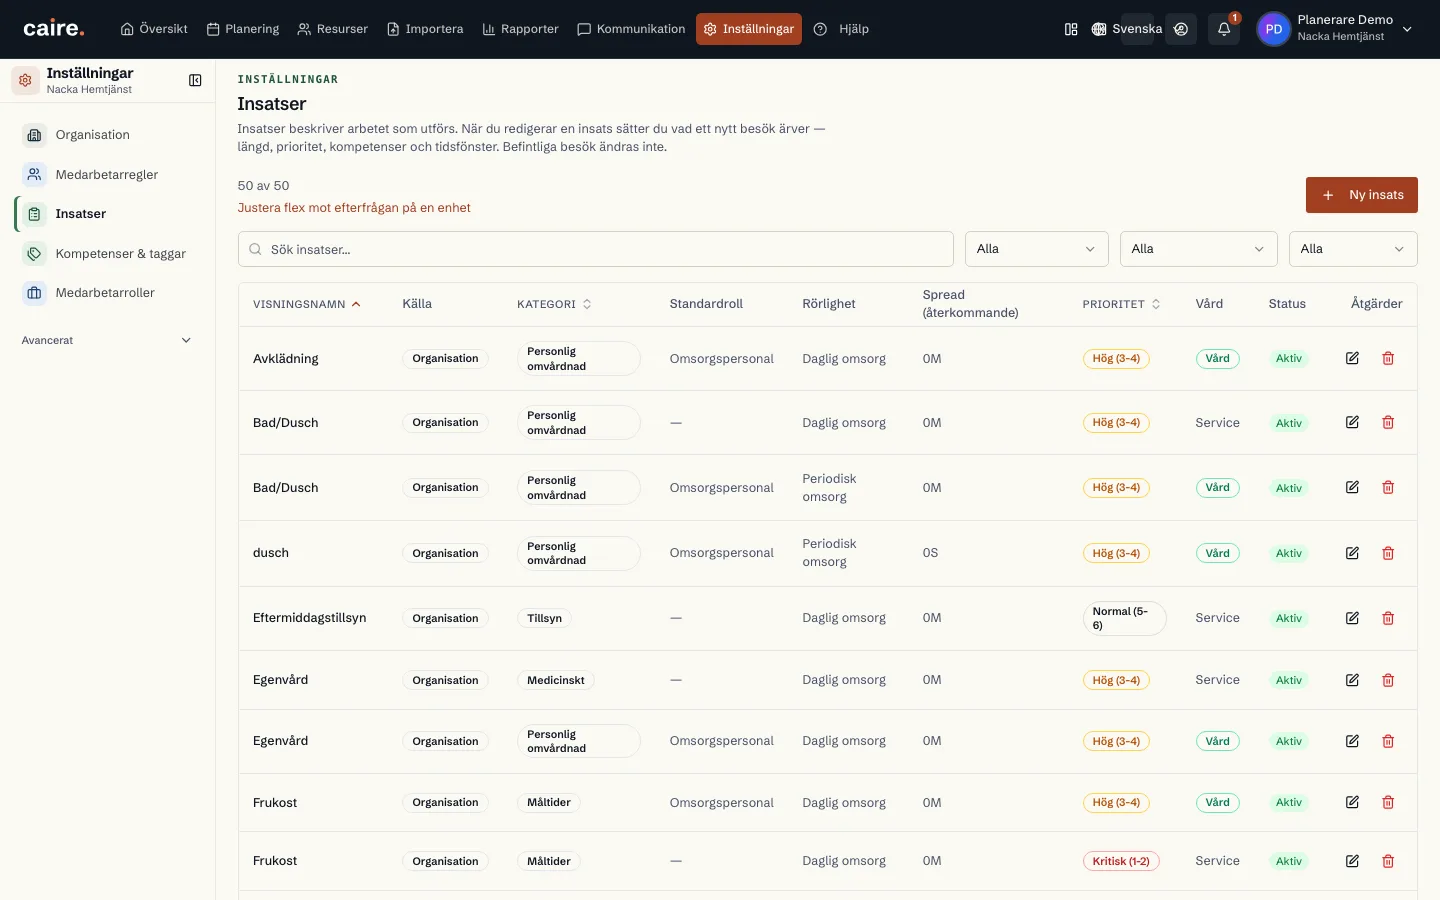
Task: Sort table by KATEGORI column
Action: tap(554, 304)
